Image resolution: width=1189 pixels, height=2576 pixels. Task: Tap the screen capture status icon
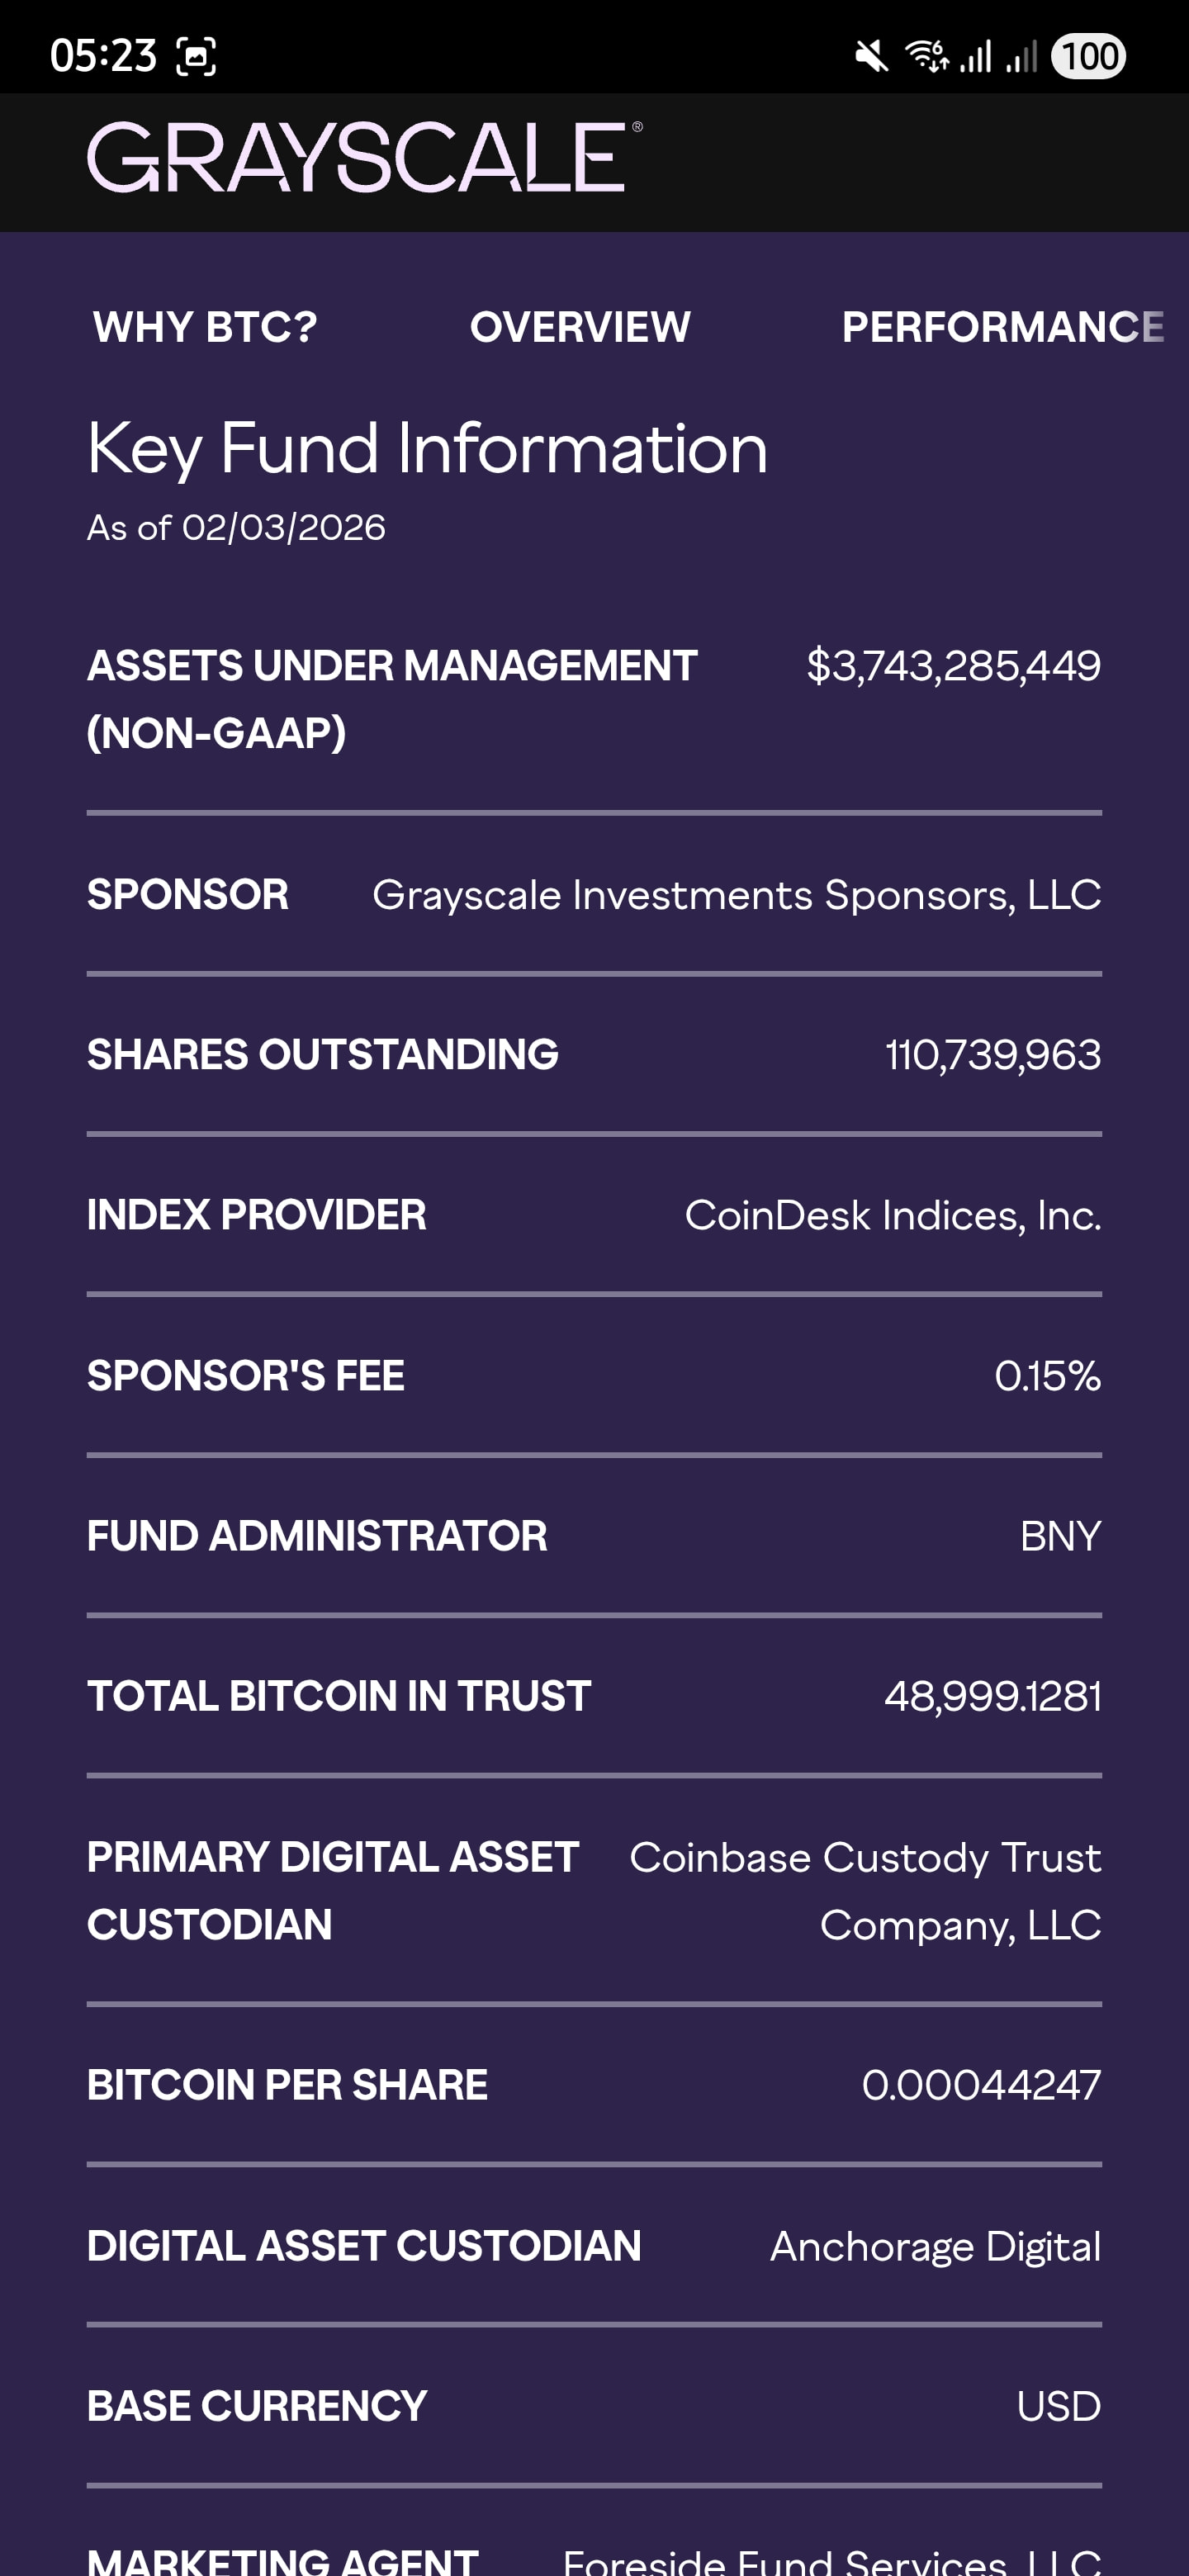[196, 56]
